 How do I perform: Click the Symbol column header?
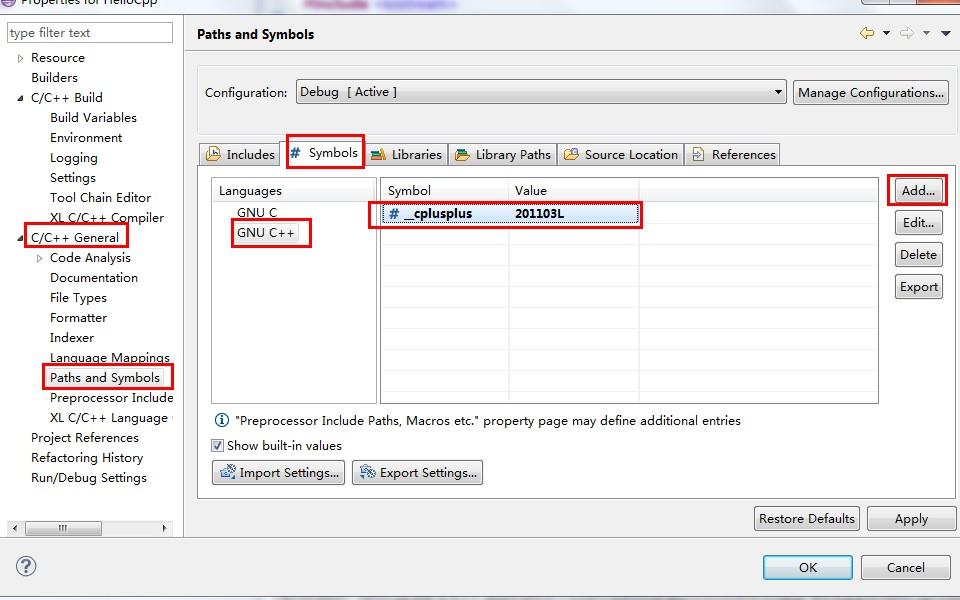click(444, 190)
